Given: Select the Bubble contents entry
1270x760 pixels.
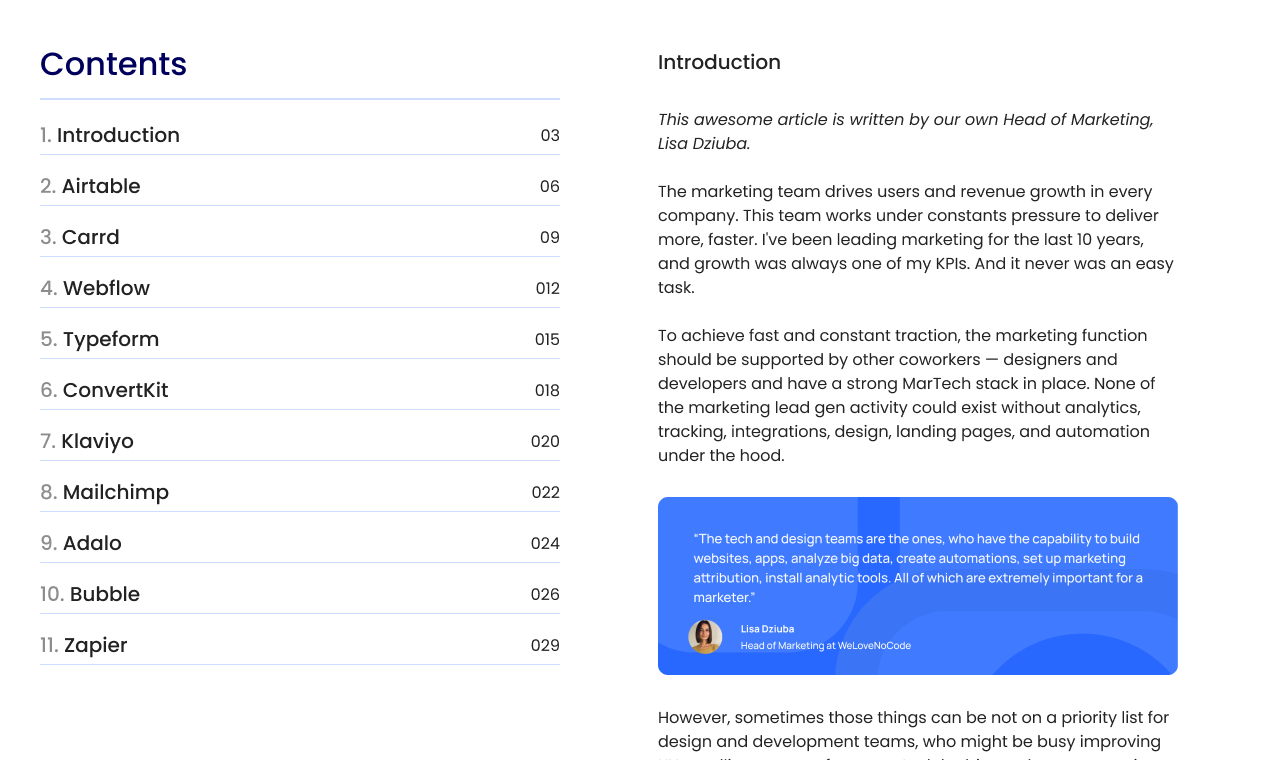Looking at the screenshot, I should coord(300,594).
